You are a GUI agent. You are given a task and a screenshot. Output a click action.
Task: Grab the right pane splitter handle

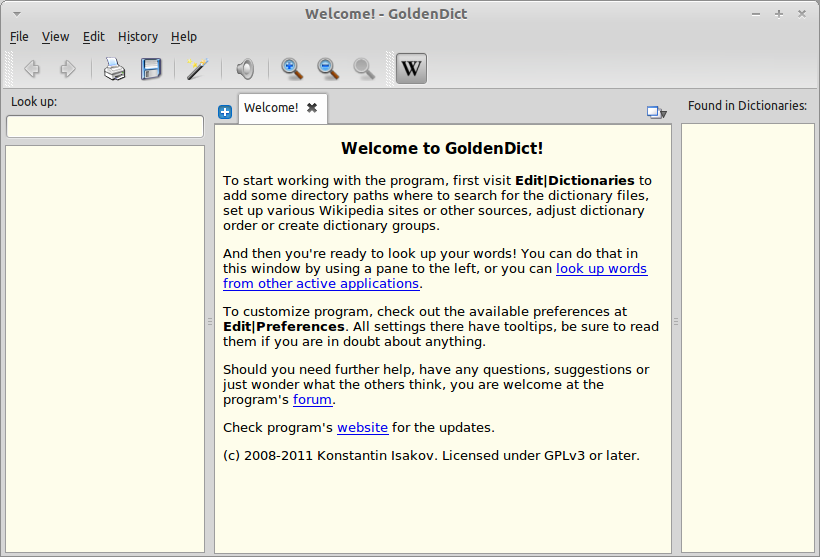tap(676, 322)
